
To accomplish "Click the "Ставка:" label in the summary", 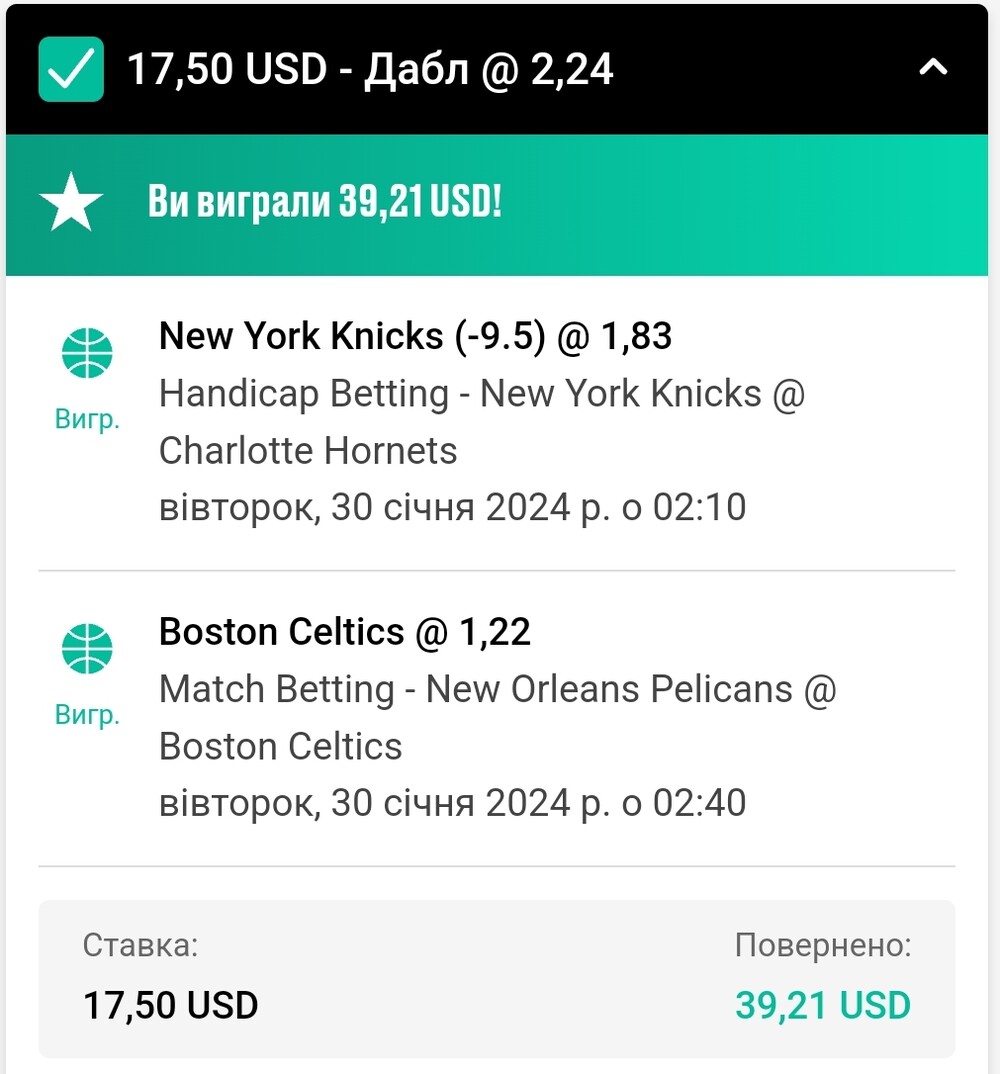I will (140, 945).
